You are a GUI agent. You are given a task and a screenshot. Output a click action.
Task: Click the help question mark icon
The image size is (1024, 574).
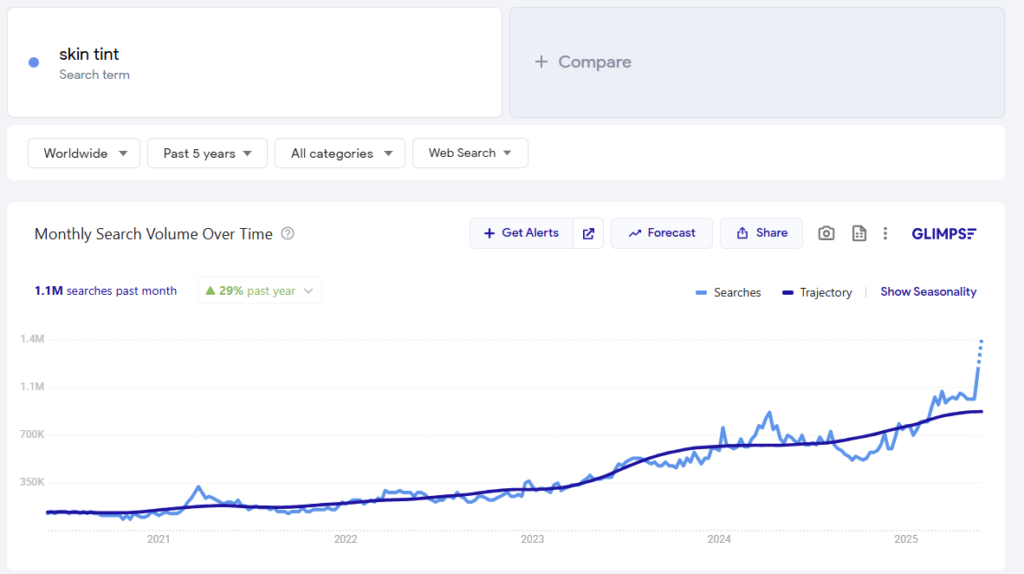287,234
